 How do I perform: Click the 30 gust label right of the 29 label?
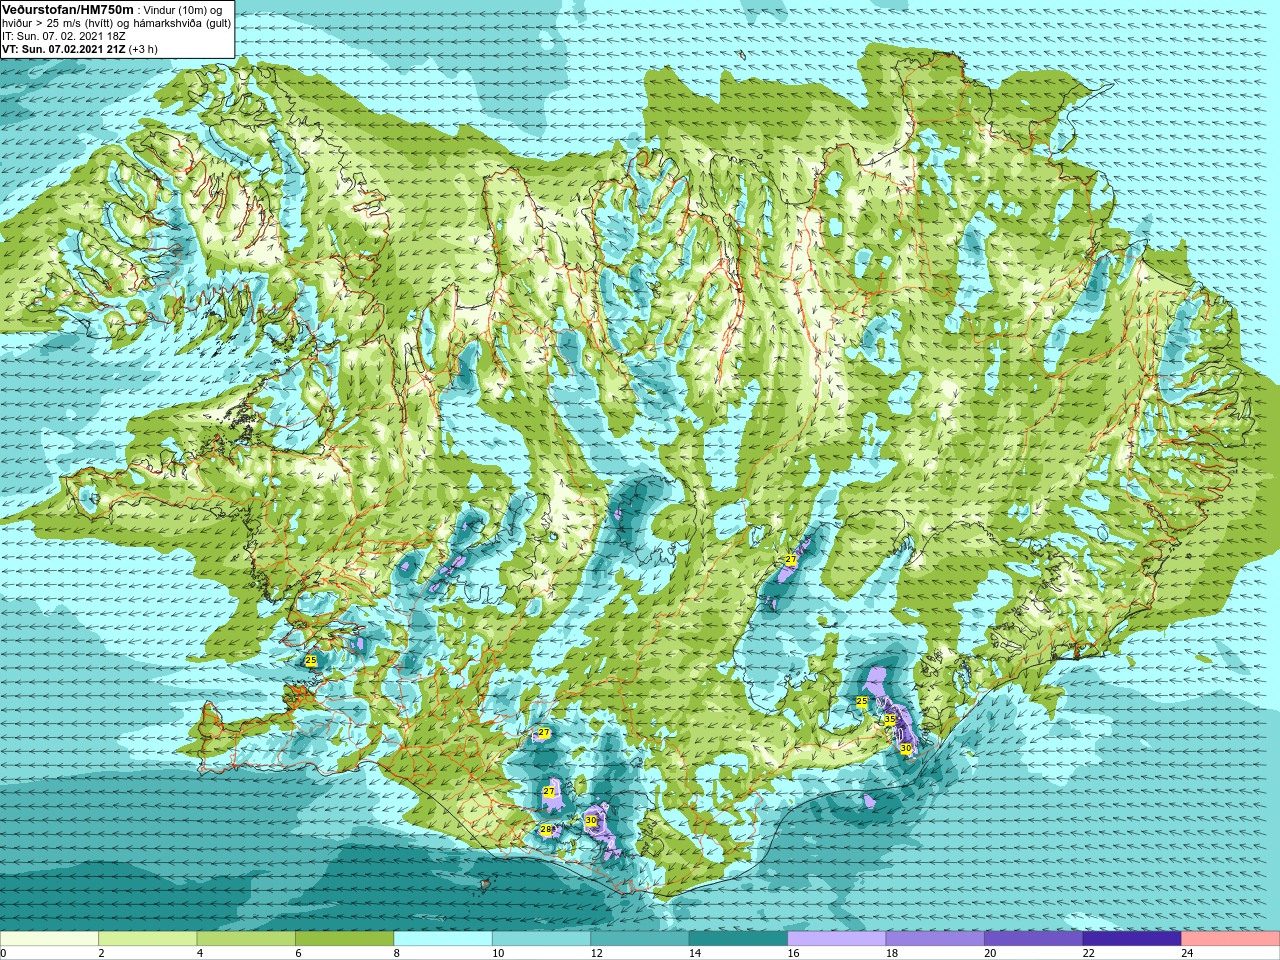tap(591, 820)
